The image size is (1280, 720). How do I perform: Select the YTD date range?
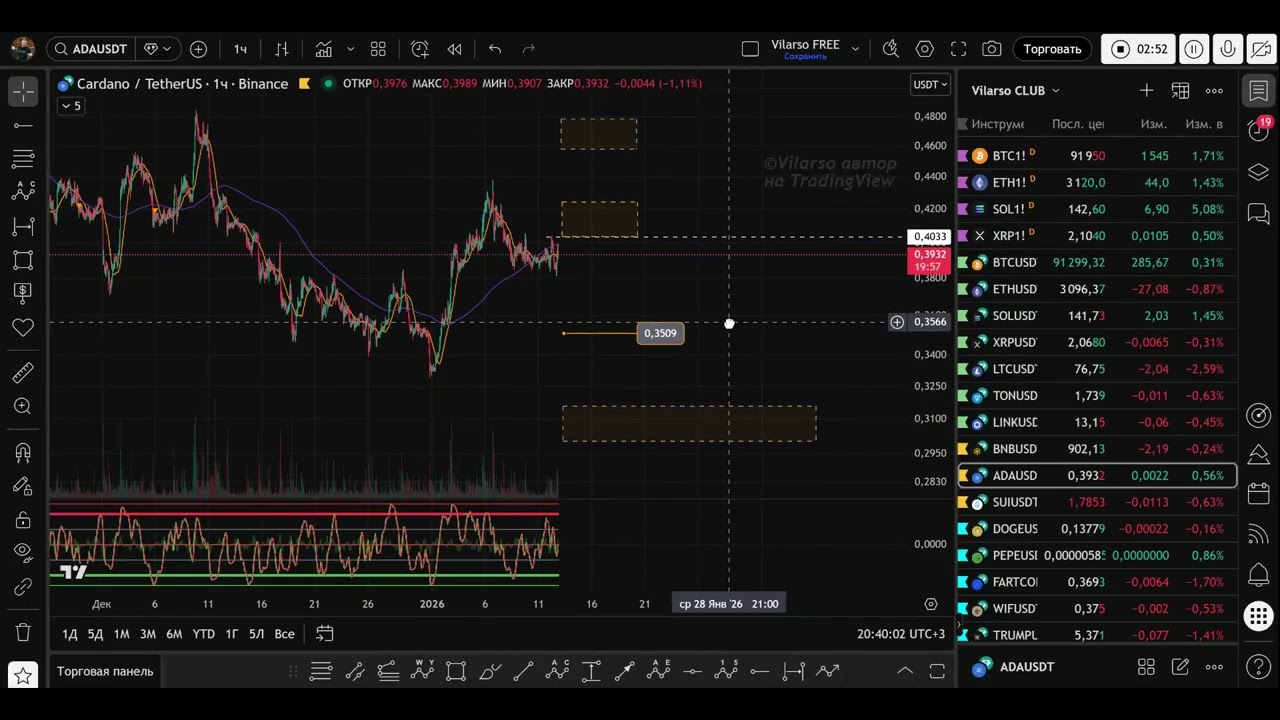pos(203,634)
